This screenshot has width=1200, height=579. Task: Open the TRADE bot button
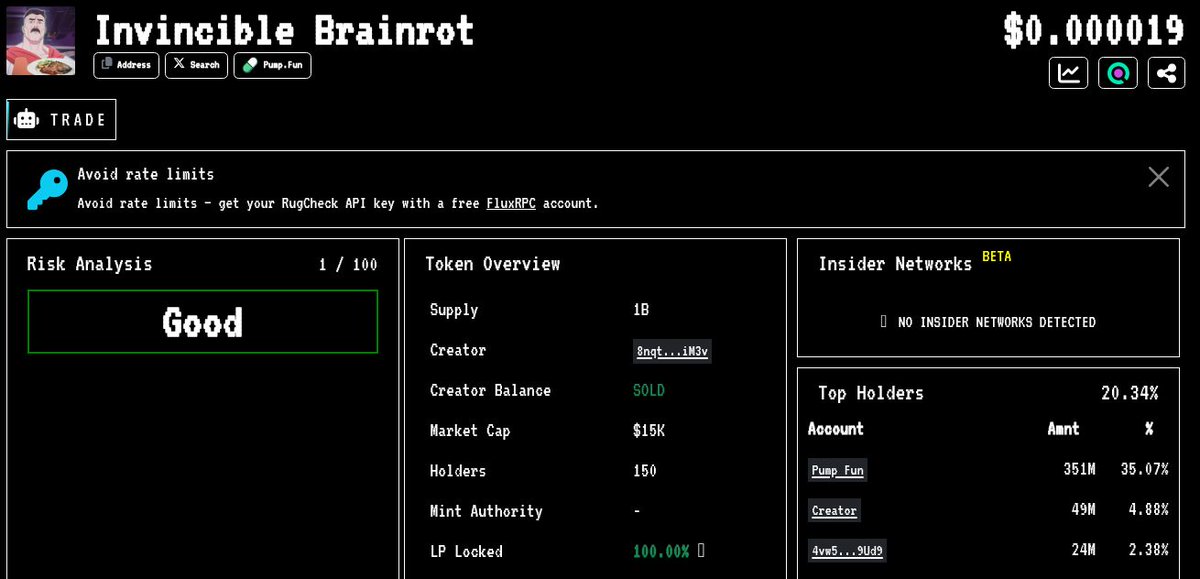pos(61,119)
